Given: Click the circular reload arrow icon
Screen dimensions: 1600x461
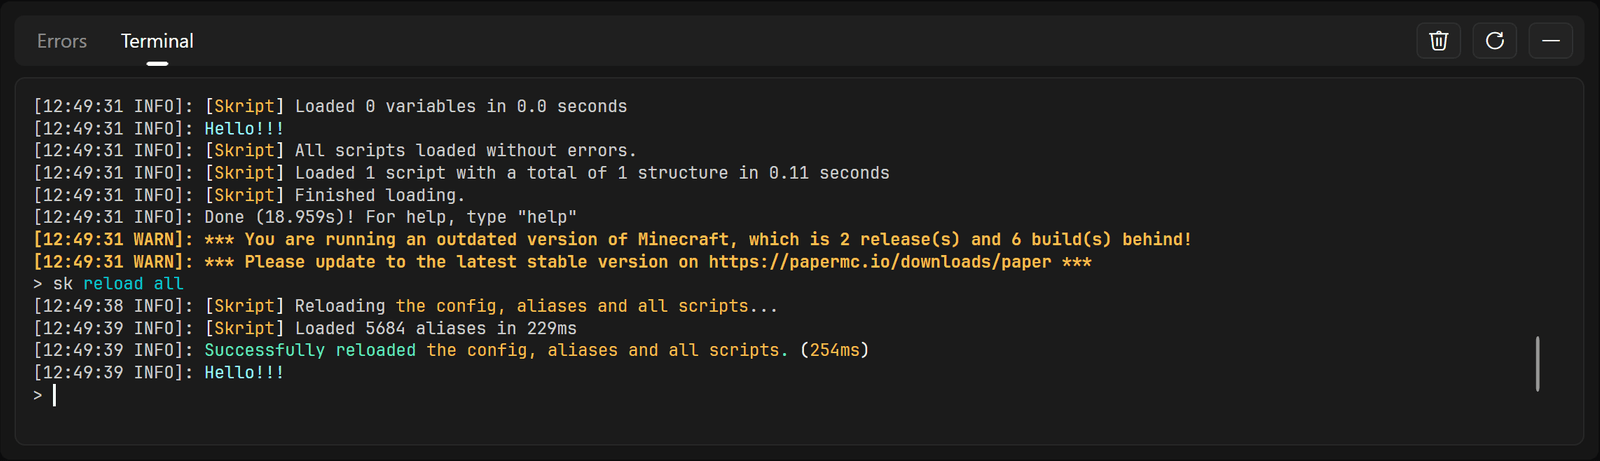Looking at the screenshot, I should click(1494, 41).
